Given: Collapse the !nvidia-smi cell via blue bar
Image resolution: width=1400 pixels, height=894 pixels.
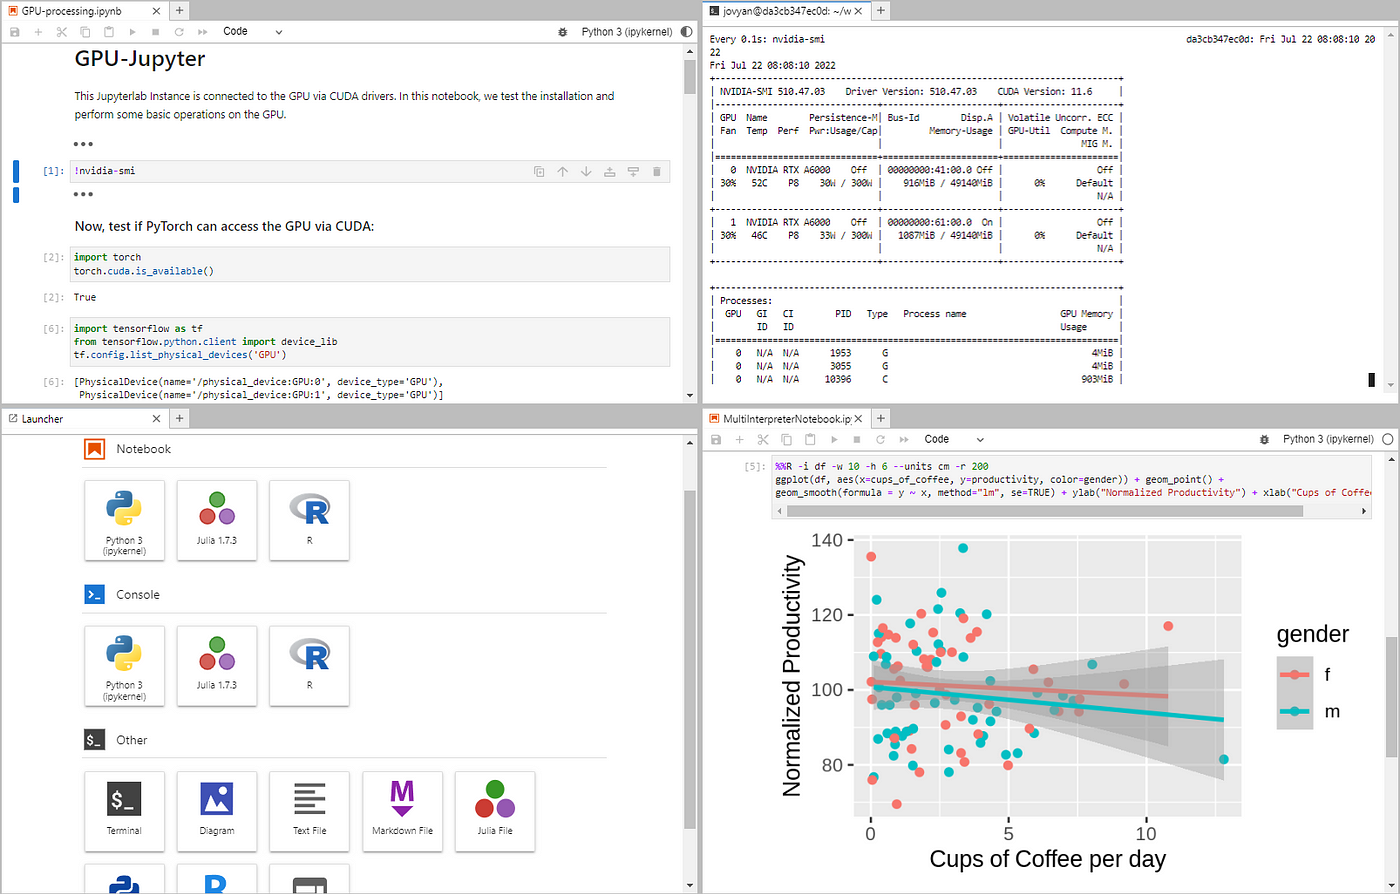Looking at the screenshot, I should 16,171.
